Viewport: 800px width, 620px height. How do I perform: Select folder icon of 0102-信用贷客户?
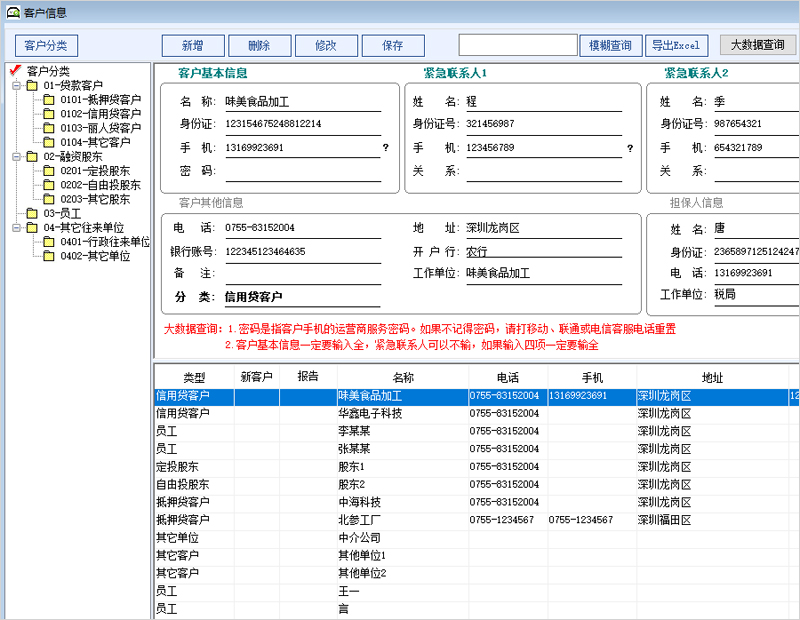(49, 114)
